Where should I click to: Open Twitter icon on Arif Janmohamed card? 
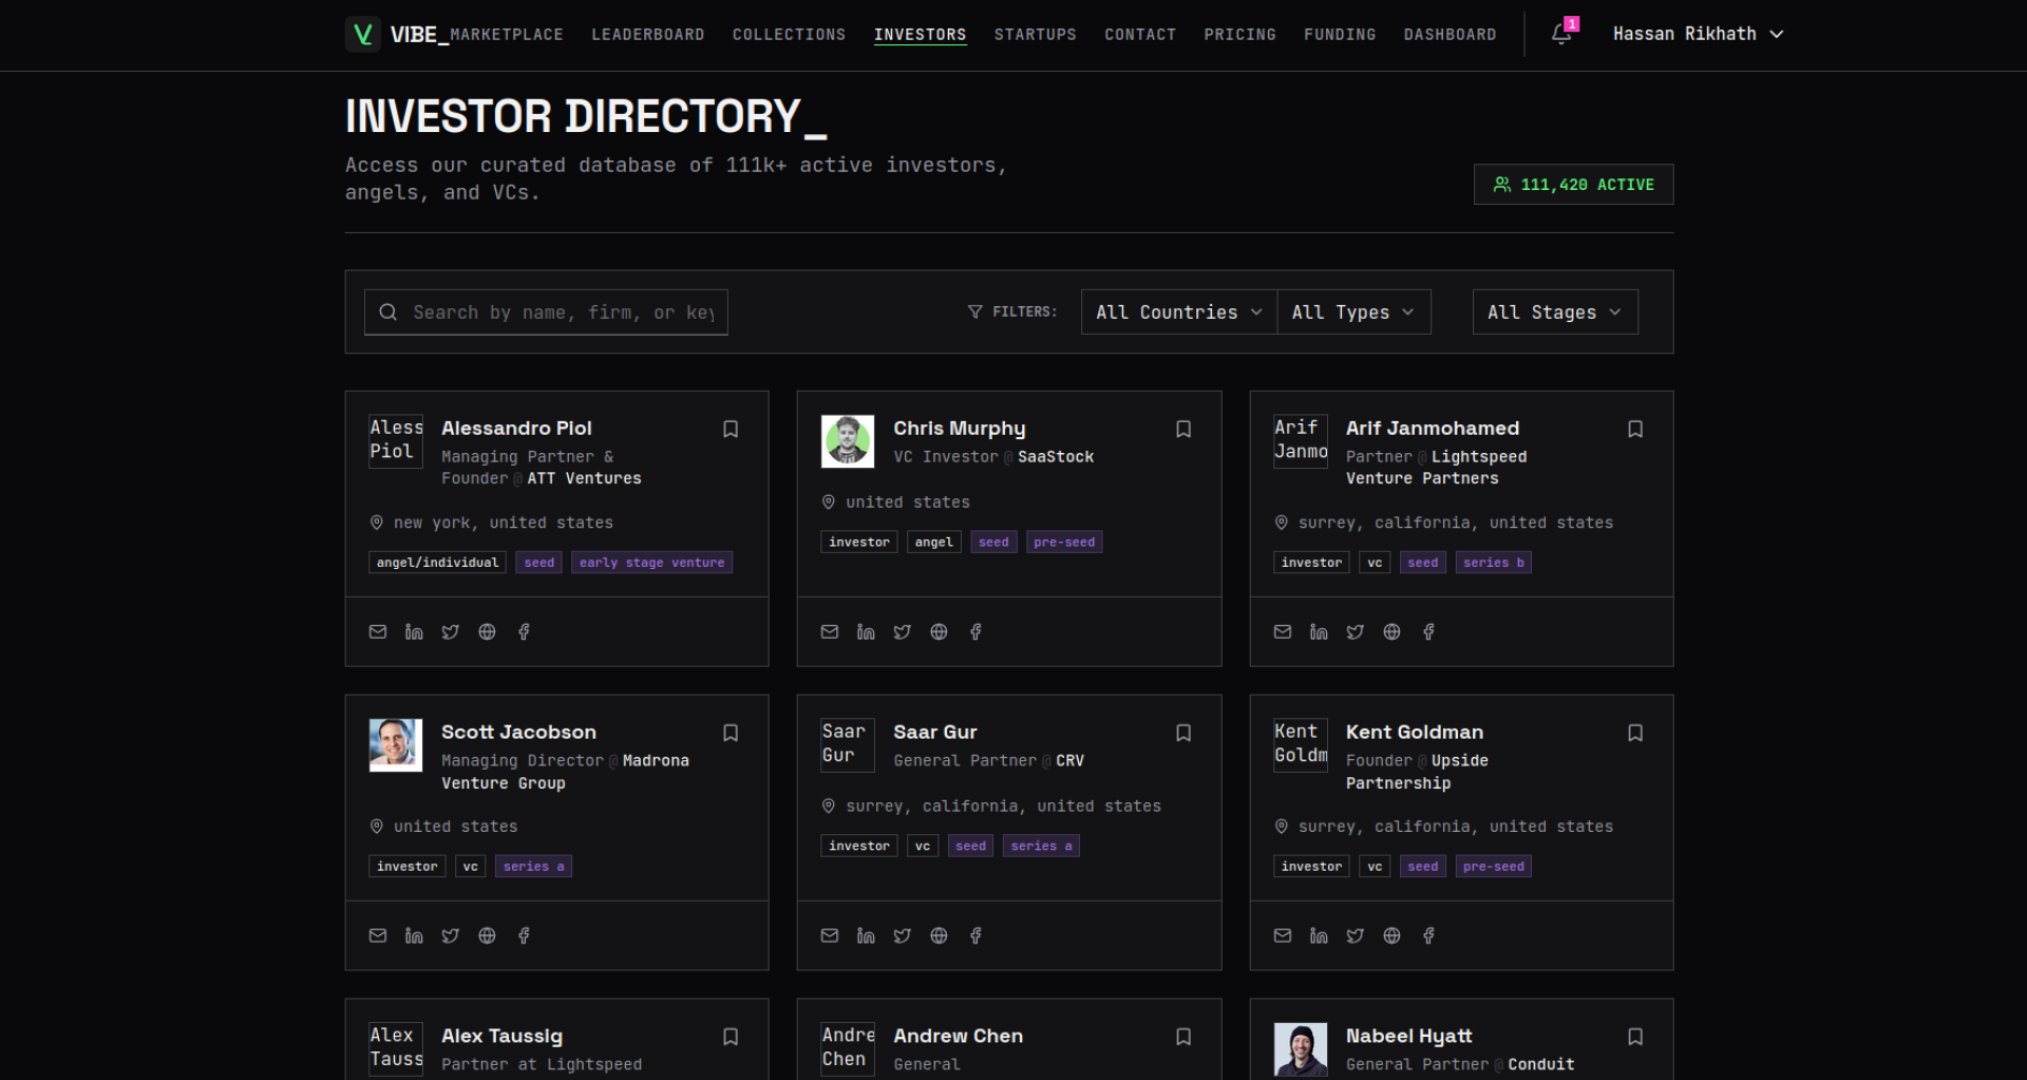(x=1355, y=632)
